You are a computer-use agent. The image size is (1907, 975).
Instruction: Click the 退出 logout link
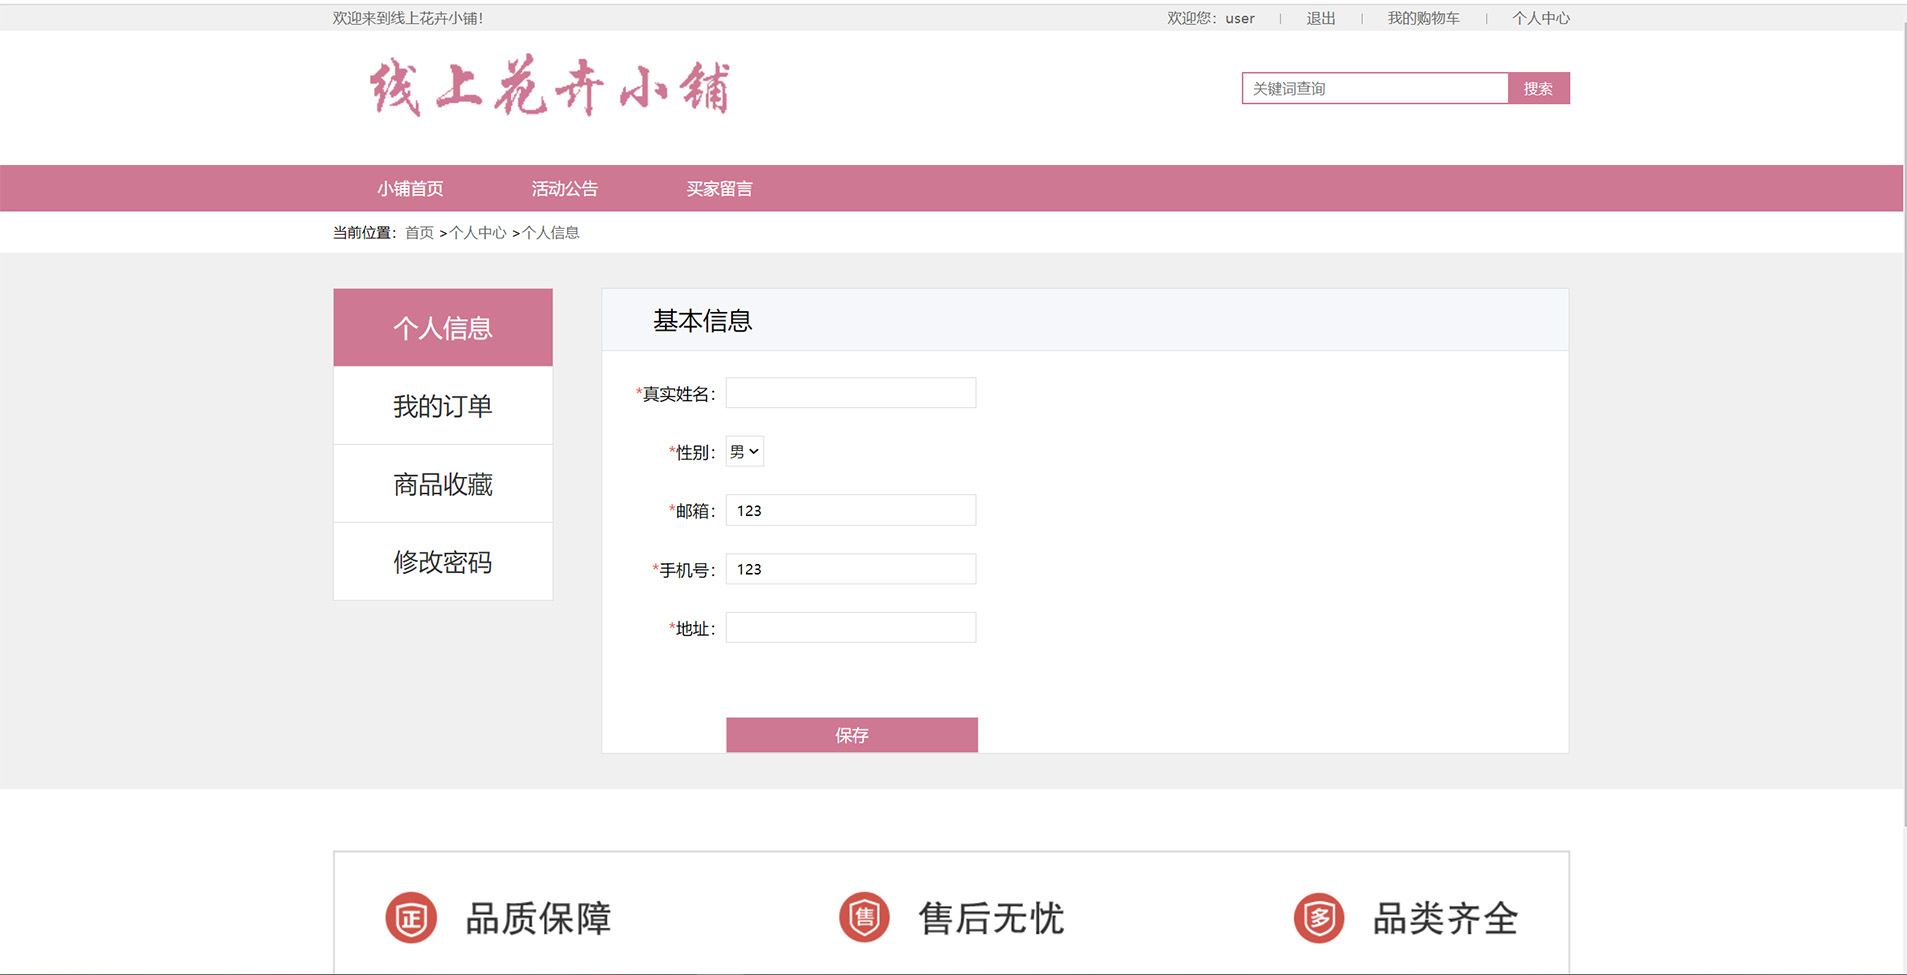[x=1321, y=18]
